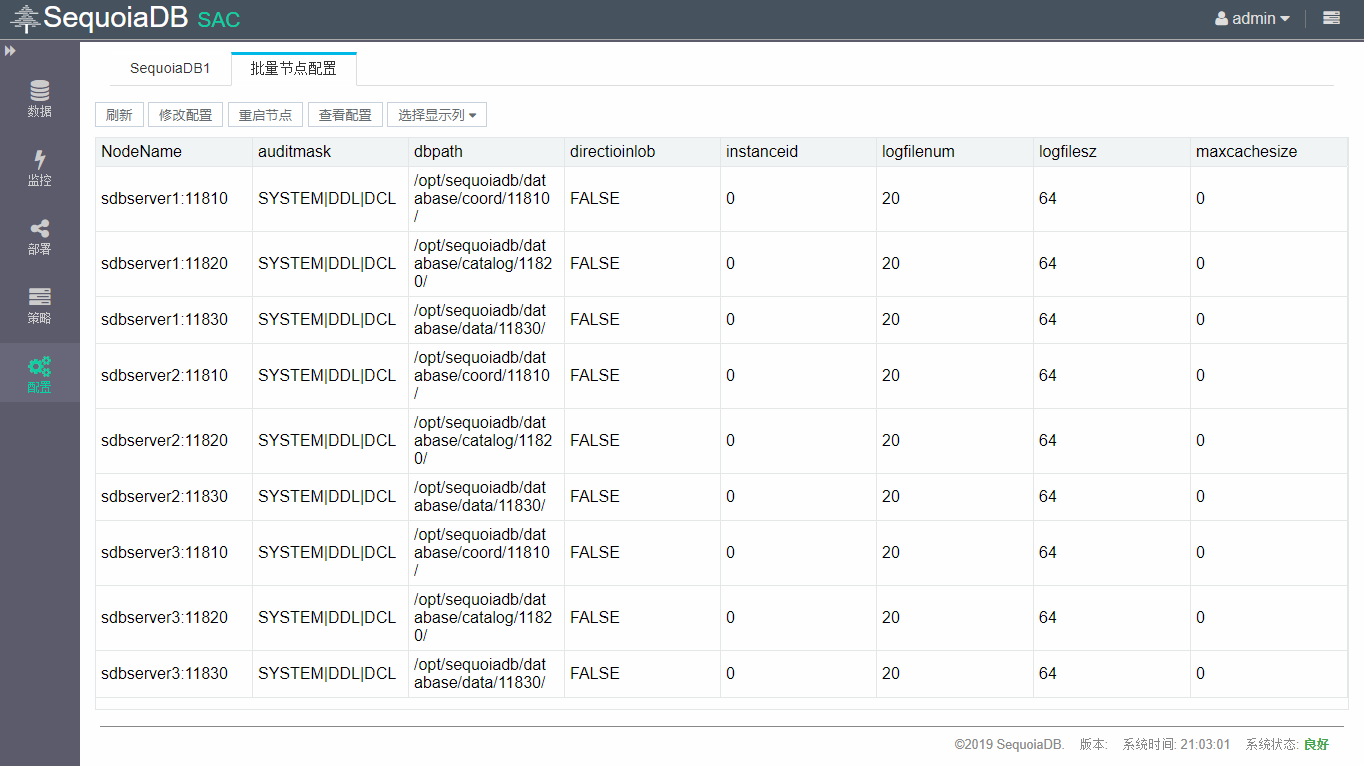Expand sidebar with double-arrow icon

click(x=10, y=50)
